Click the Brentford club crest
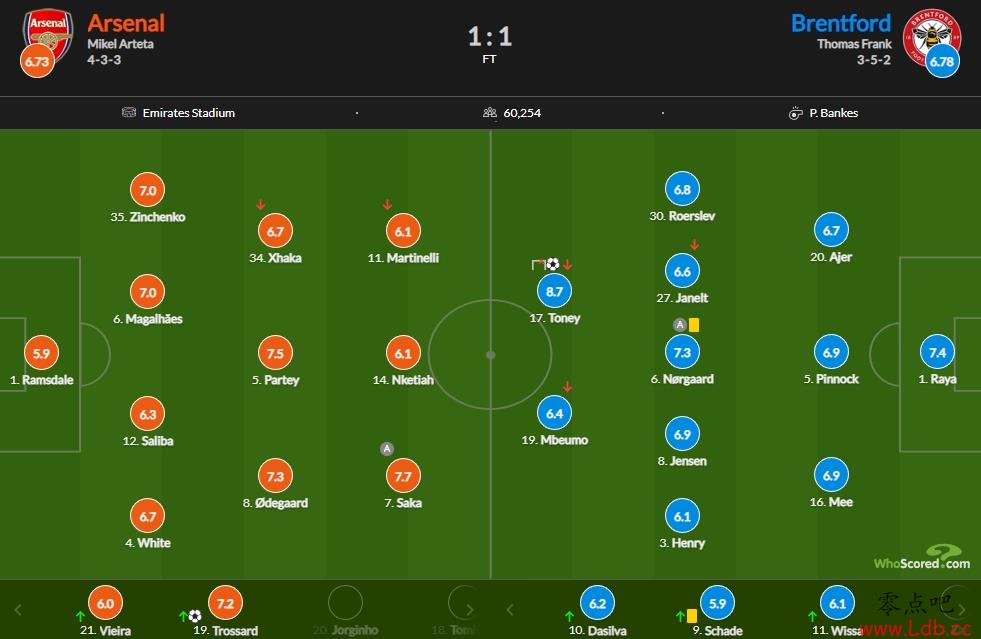Image resolution: width=981 pixels, height=639 pixels. click(932, 36)
